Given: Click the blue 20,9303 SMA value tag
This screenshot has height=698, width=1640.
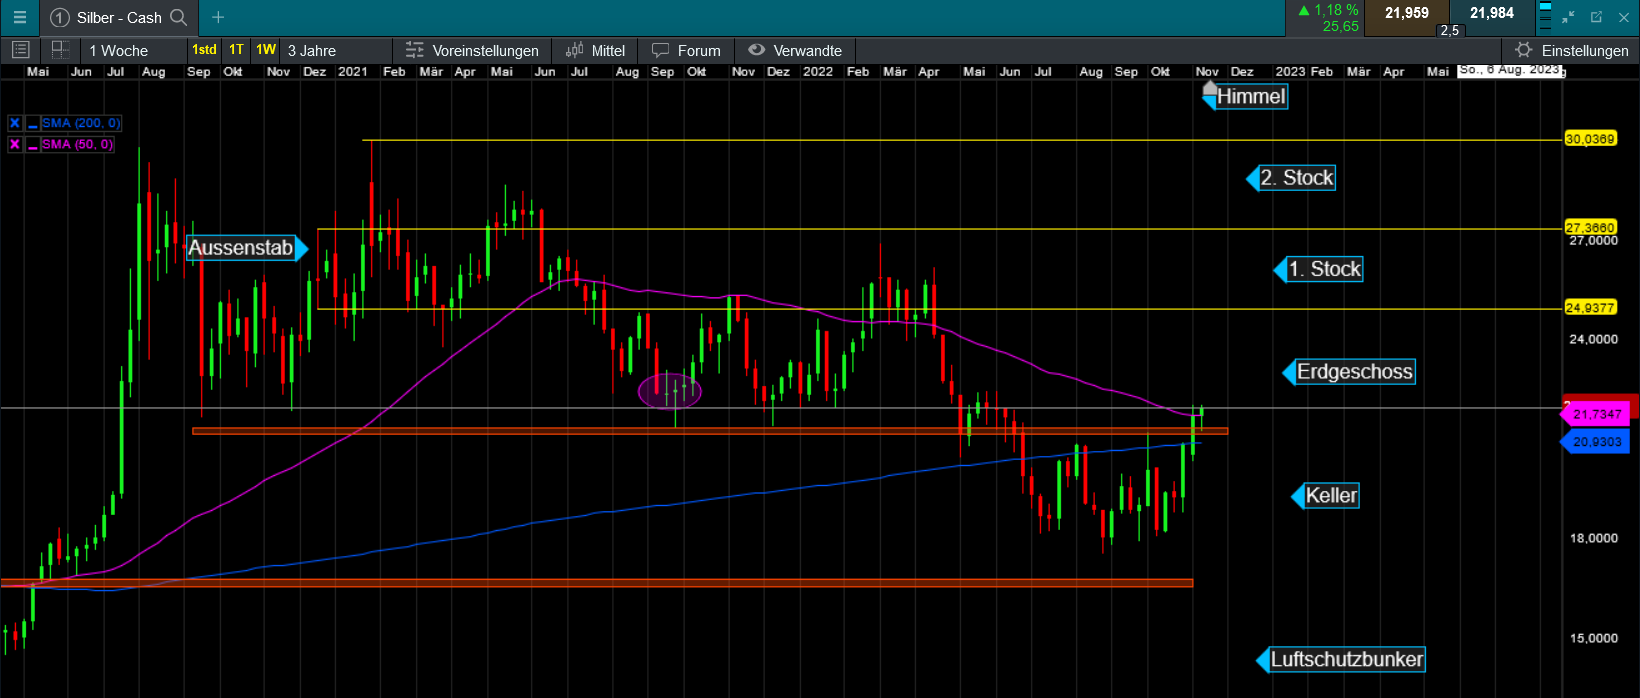Looking at the screenshot, I should 1595,441.
